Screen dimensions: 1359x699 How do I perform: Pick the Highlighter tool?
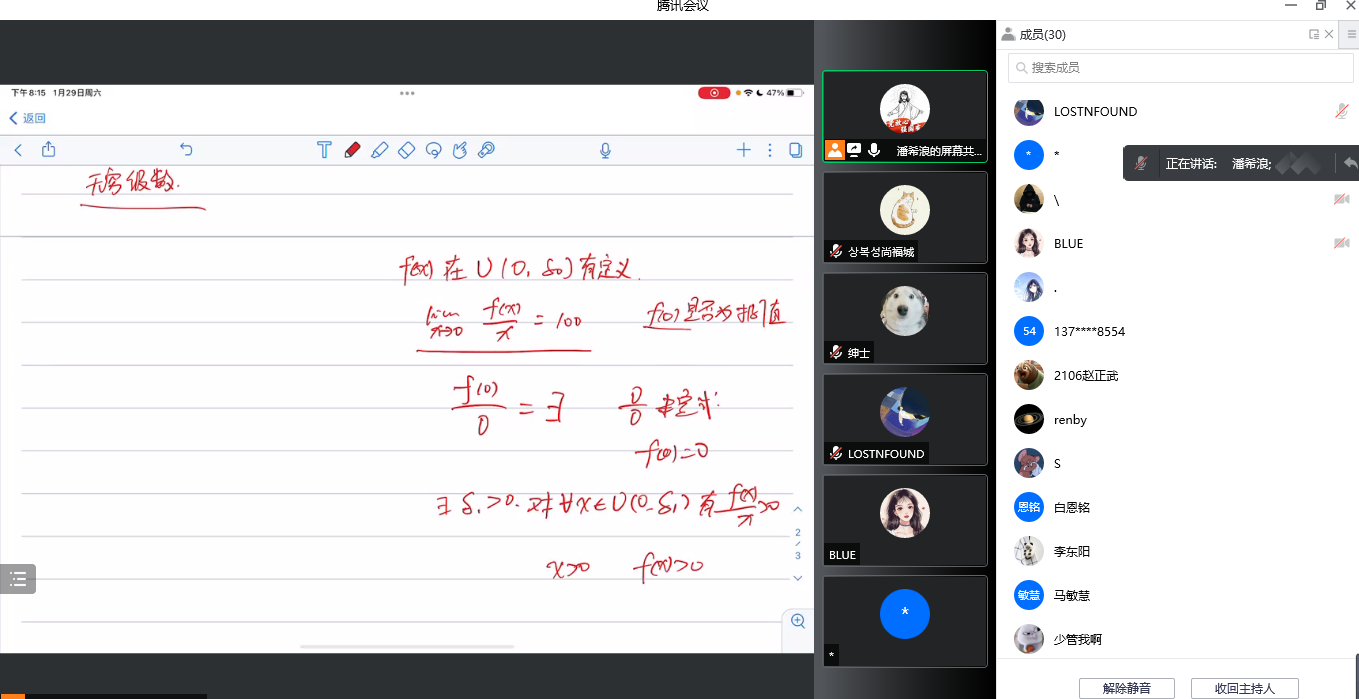pyautogui.click(x=380, y=150)
